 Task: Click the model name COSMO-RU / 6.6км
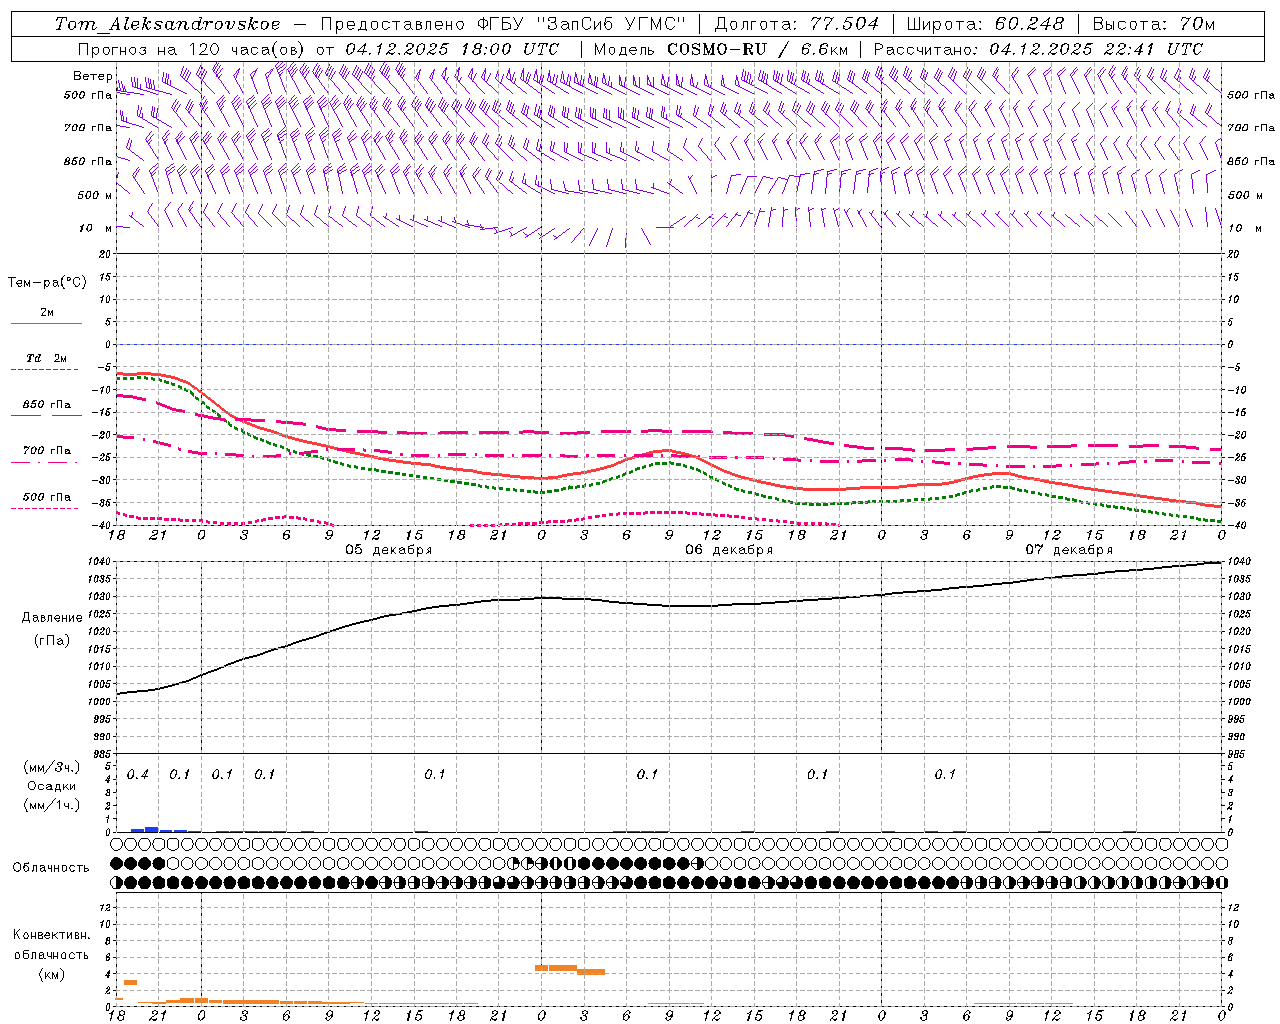(x=758, y=49)
